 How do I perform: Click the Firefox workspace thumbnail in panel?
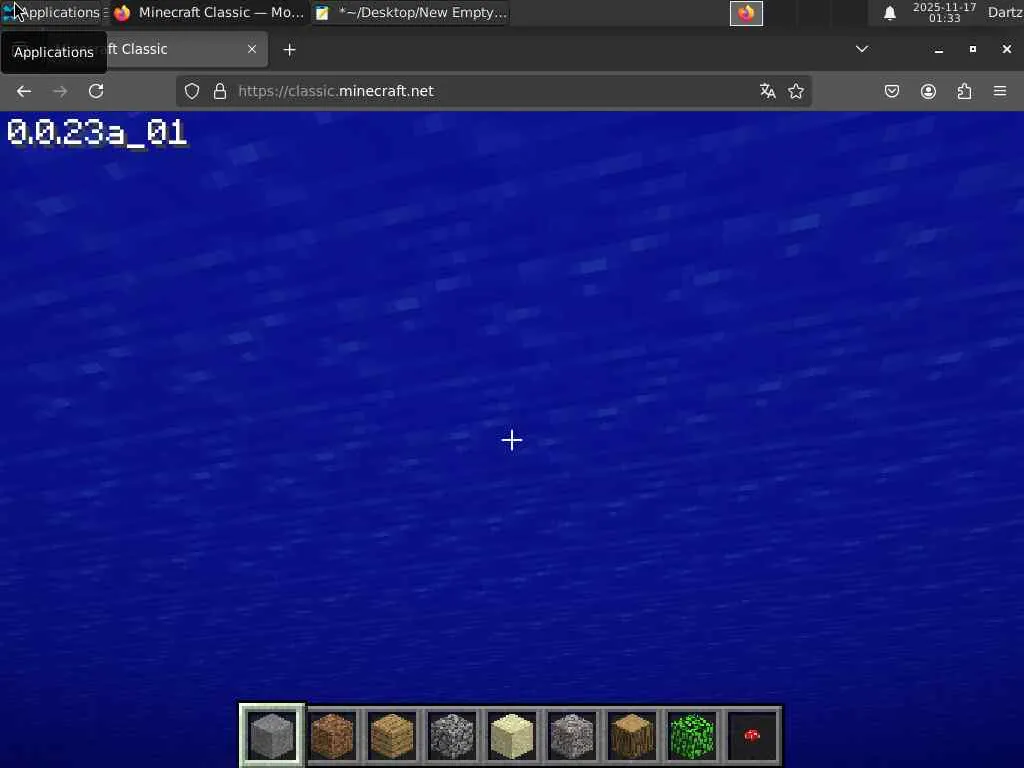click(x=746, y=13)
